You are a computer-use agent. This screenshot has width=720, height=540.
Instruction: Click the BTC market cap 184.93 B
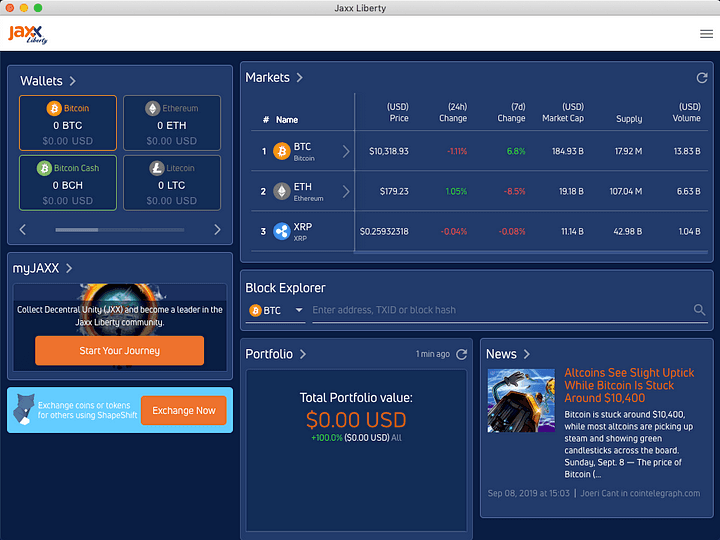pyautogui.click(x=568, y=151)
